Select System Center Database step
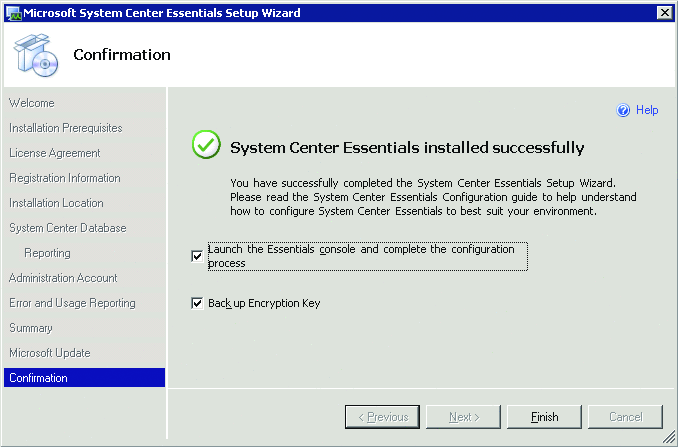The image size is (678, 447). (x=68, y=228)
